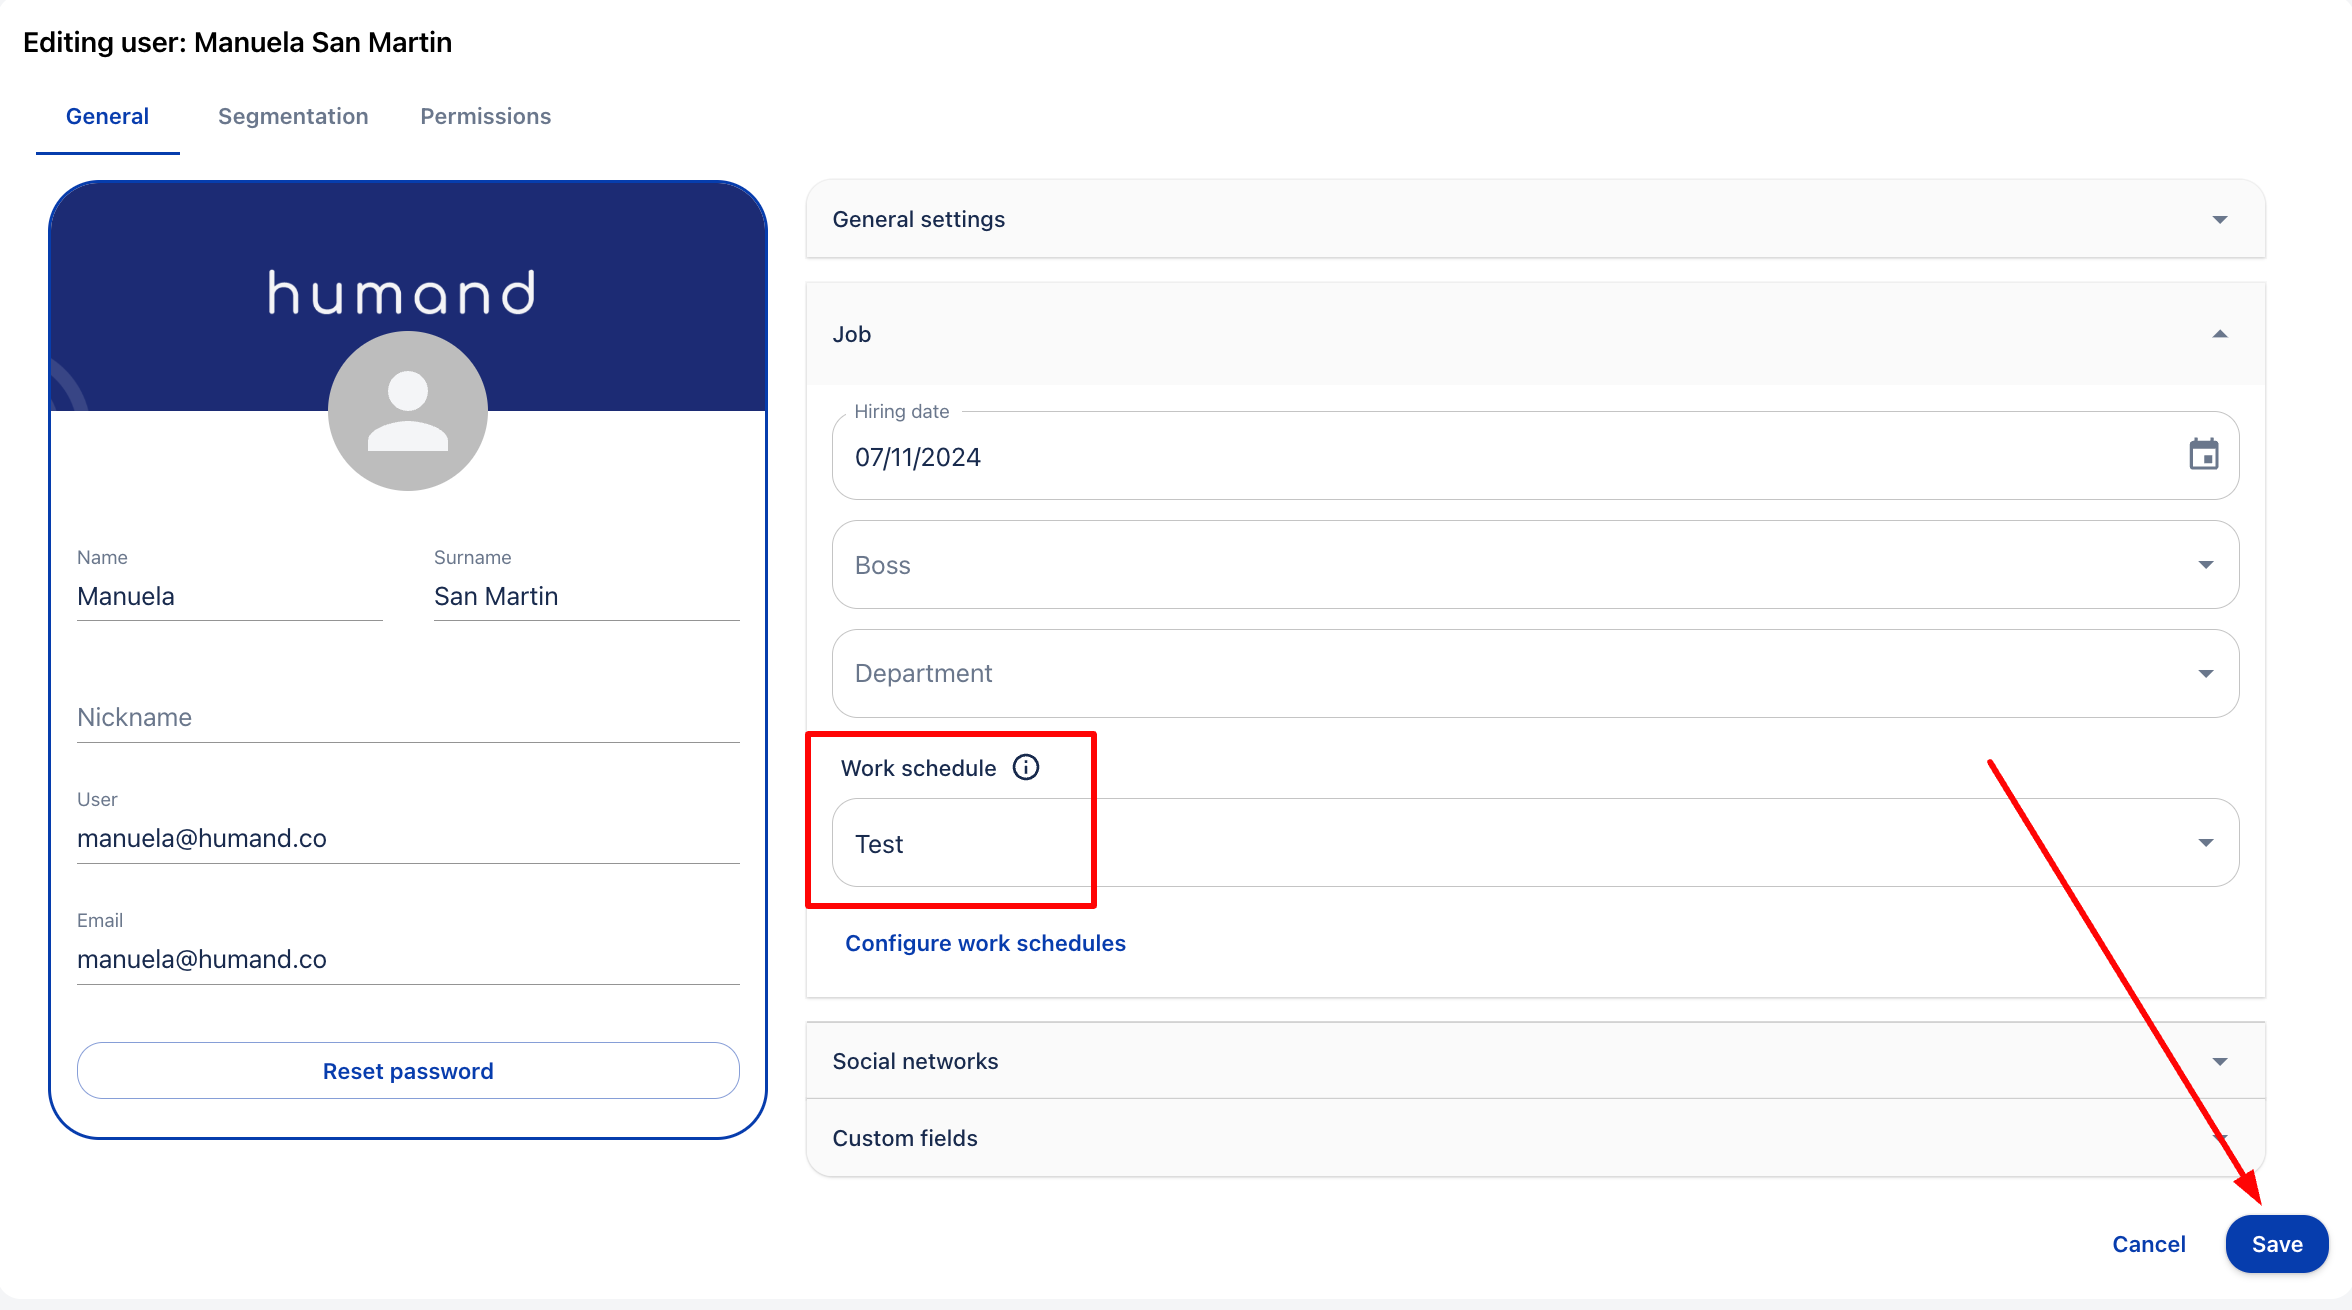Click into the Nickname field
This screenshot has width=2352, height=1310.
[408, 717]
